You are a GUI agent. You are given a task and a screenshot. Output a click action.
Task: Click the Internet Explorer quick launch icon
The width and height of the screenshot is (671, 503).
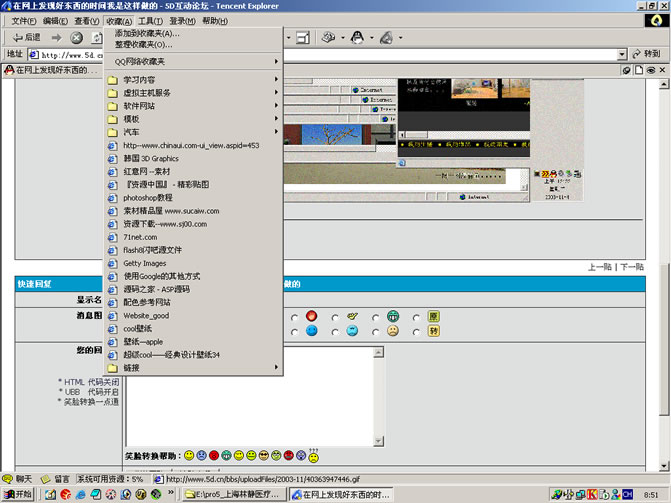(80, 494)
